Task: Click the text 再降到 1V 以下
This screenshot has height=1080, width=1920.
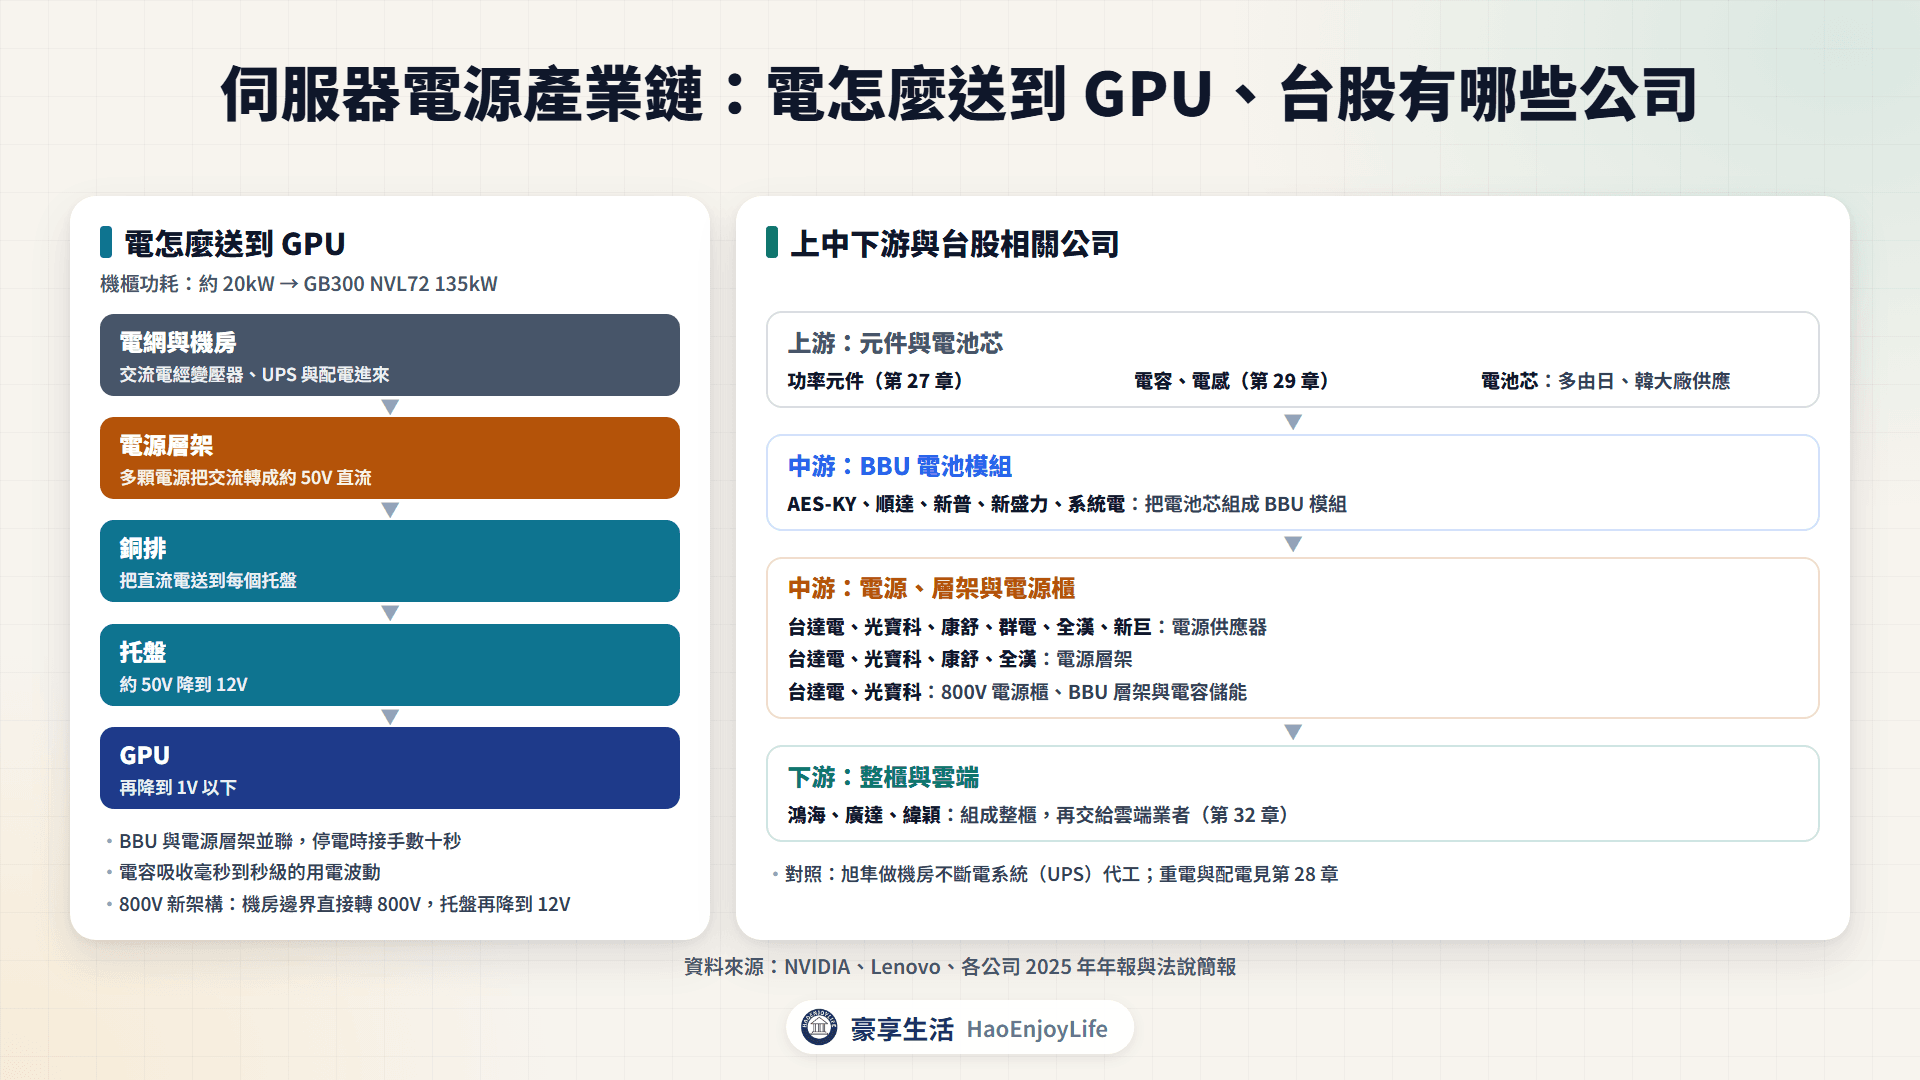Action: 178,787
